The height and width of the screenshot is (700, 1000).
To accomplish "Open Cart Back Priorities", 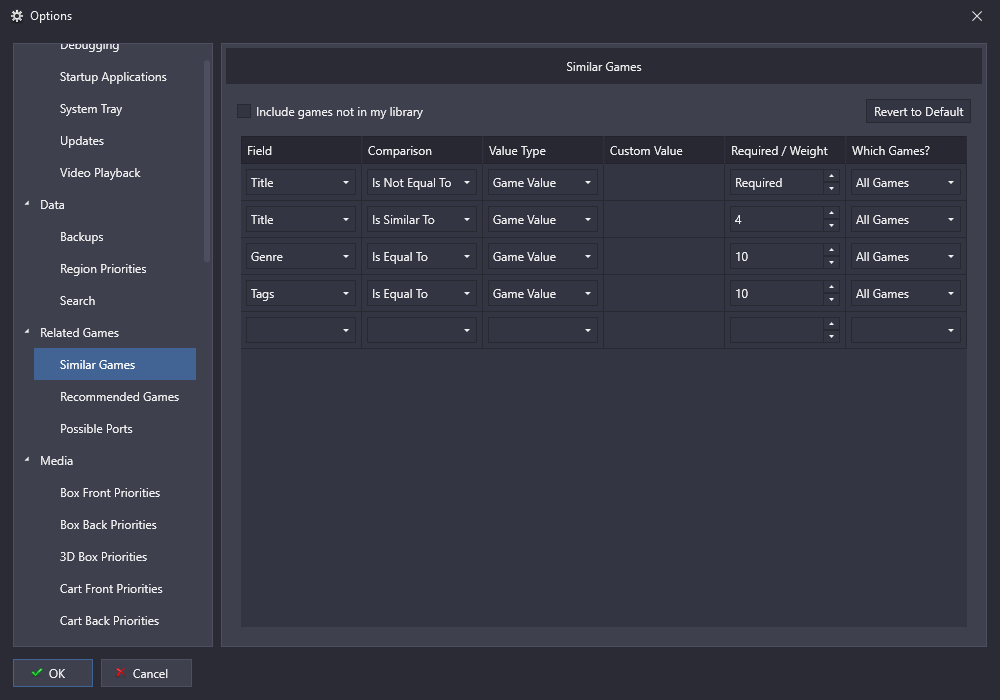I will [x=109, y=620].
